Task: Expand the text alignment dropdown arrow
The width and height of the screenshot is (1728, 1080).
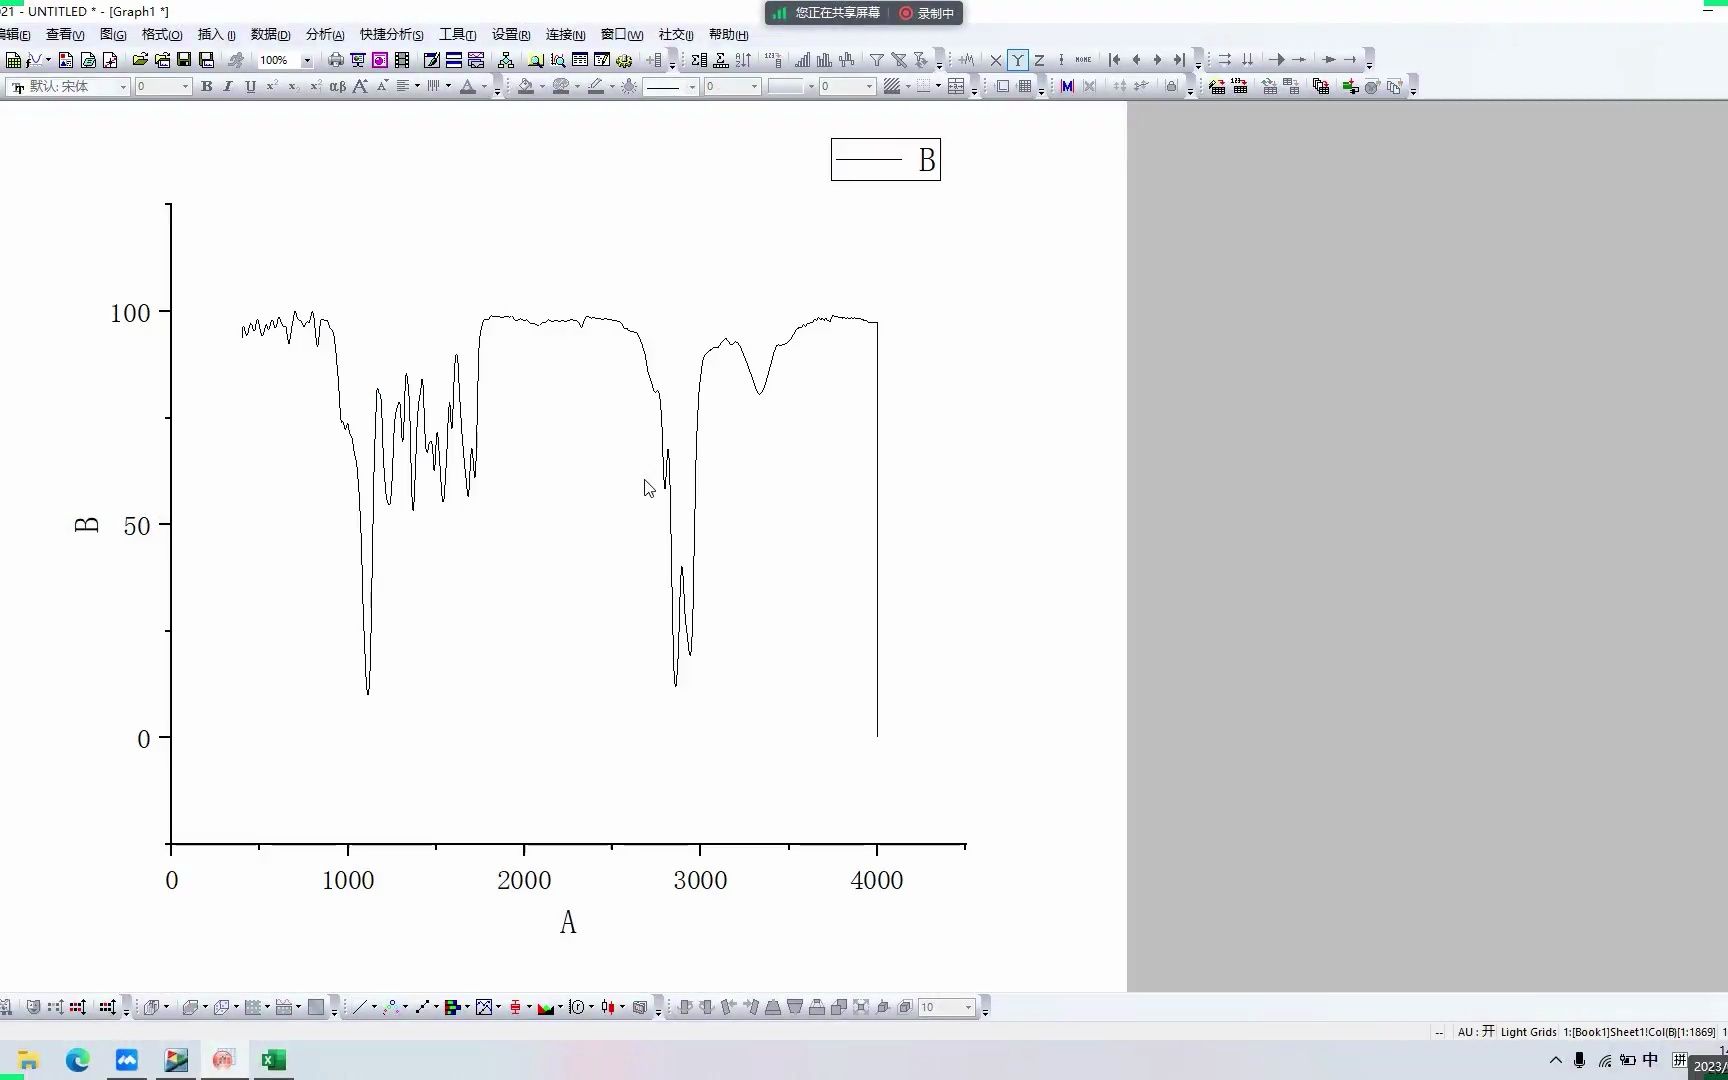Action: coord(417,86)
